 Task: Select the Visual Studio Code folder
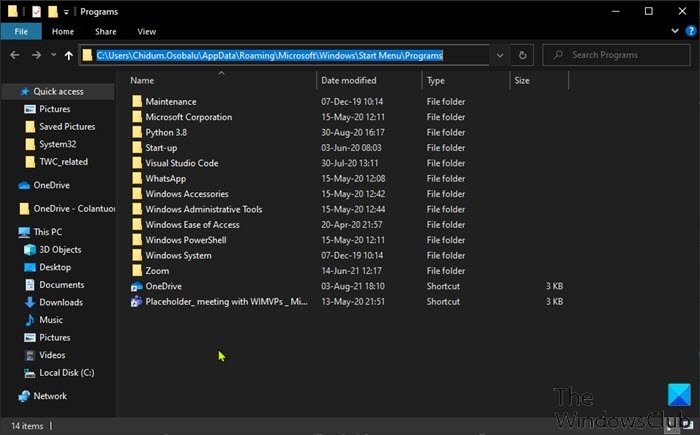182,163
